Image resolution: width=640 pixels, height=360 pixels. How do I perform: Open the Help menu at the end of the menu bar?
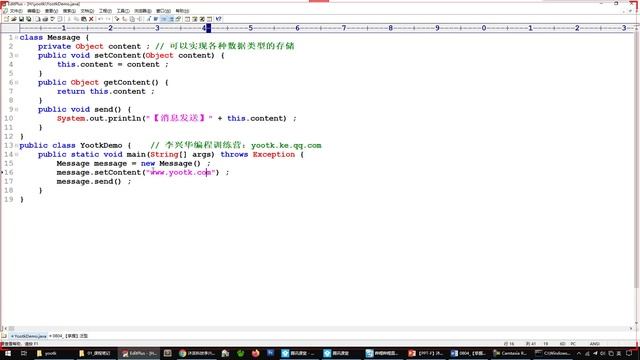pyautogui.click(x=182, y=11)
